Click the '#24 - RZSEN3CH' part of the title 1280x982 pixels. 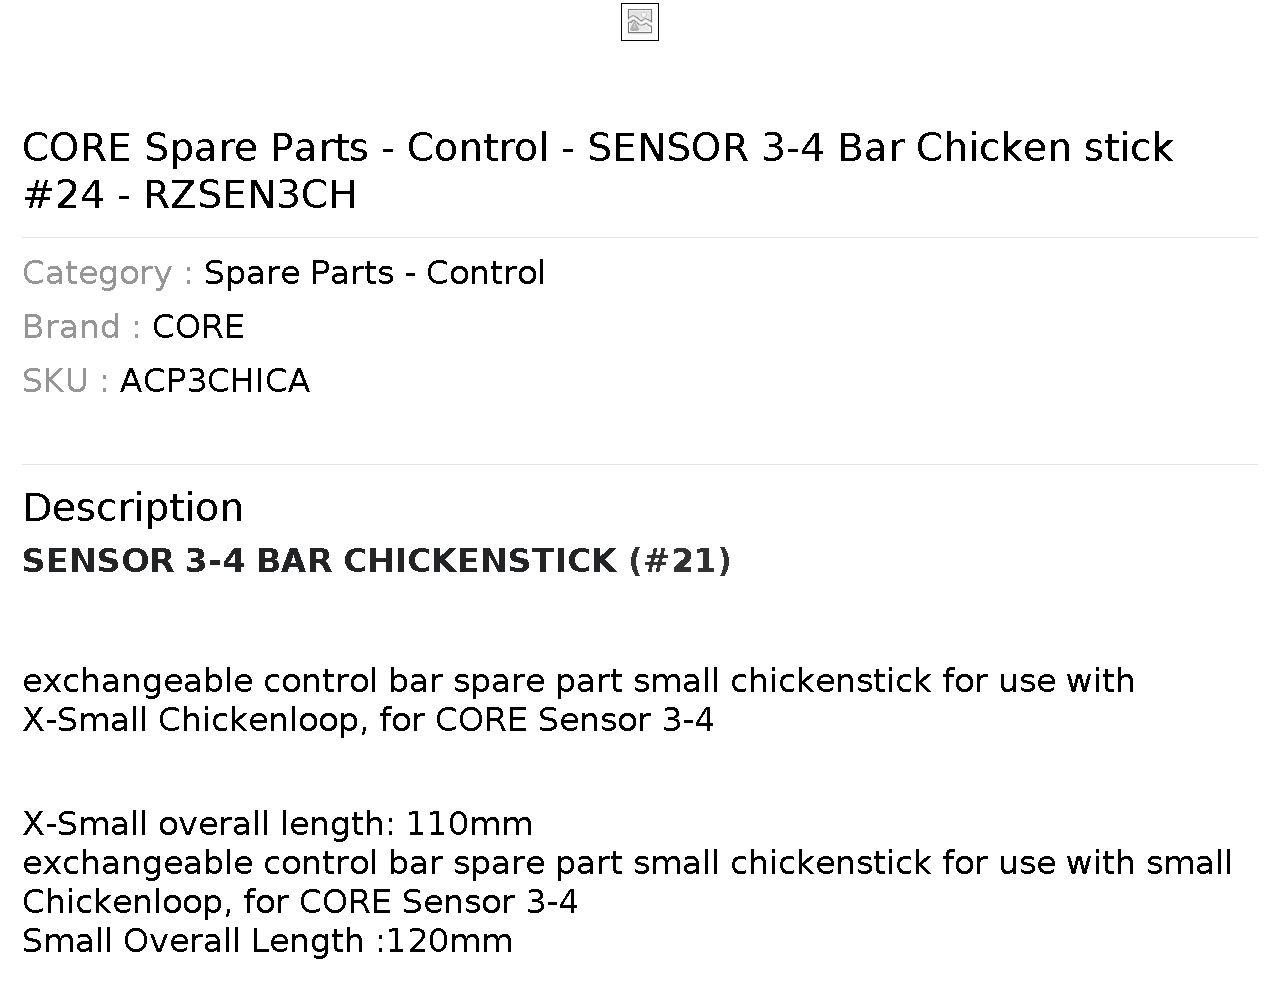190,195
